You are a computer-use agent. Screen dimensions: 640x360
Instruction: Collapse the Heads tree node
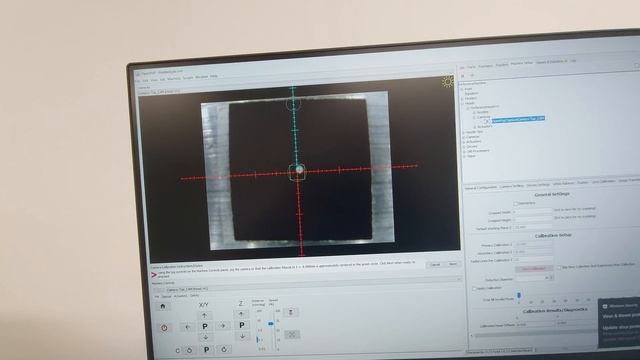[462, 104]
